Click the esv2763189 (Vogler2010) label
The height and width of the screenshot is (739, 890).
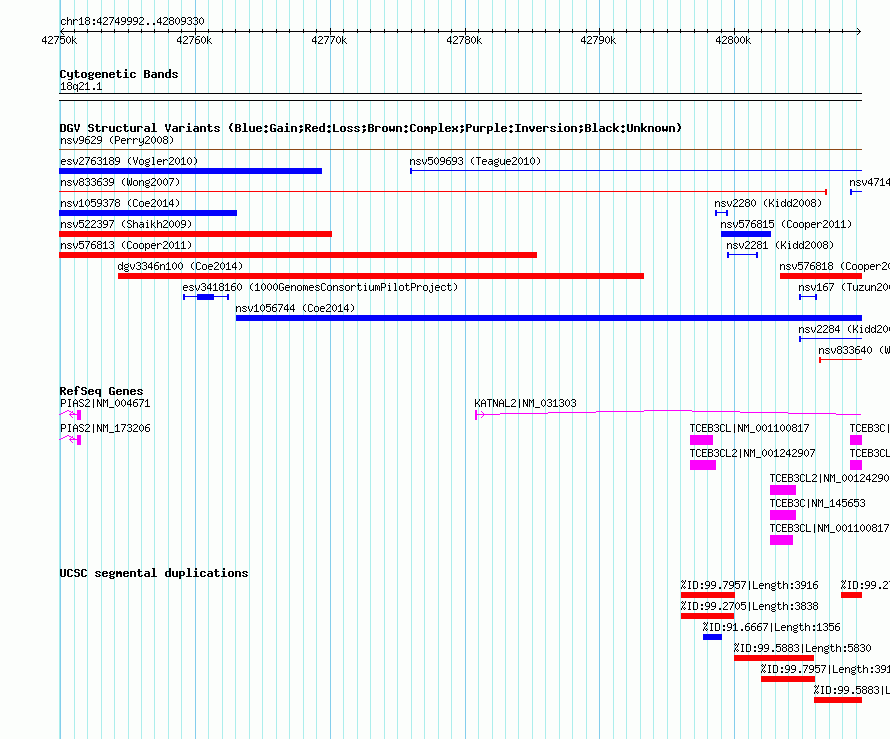point(129,161)
